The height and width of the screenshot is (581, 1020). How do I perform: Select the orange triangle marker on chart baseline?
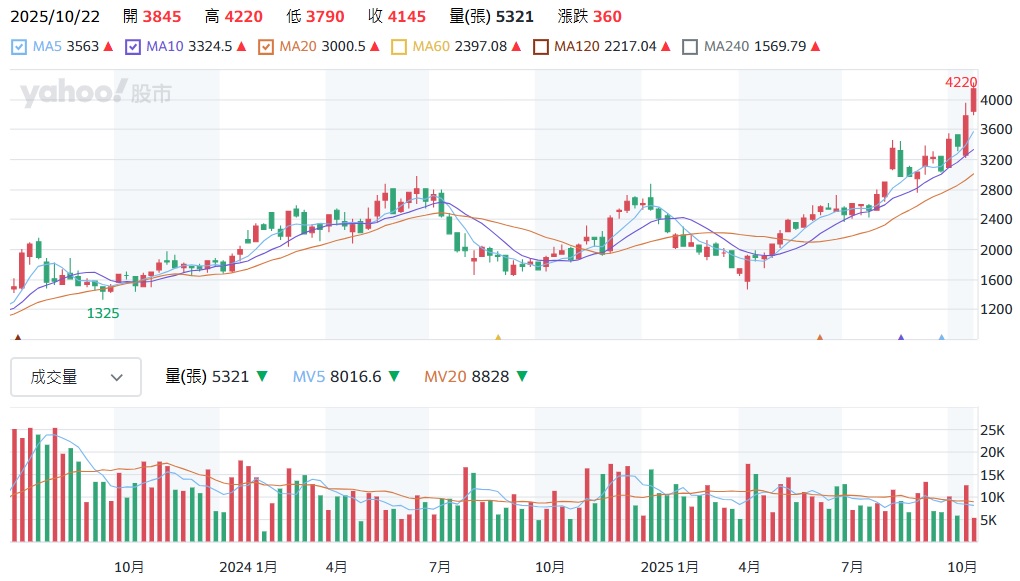coord(820,338)
